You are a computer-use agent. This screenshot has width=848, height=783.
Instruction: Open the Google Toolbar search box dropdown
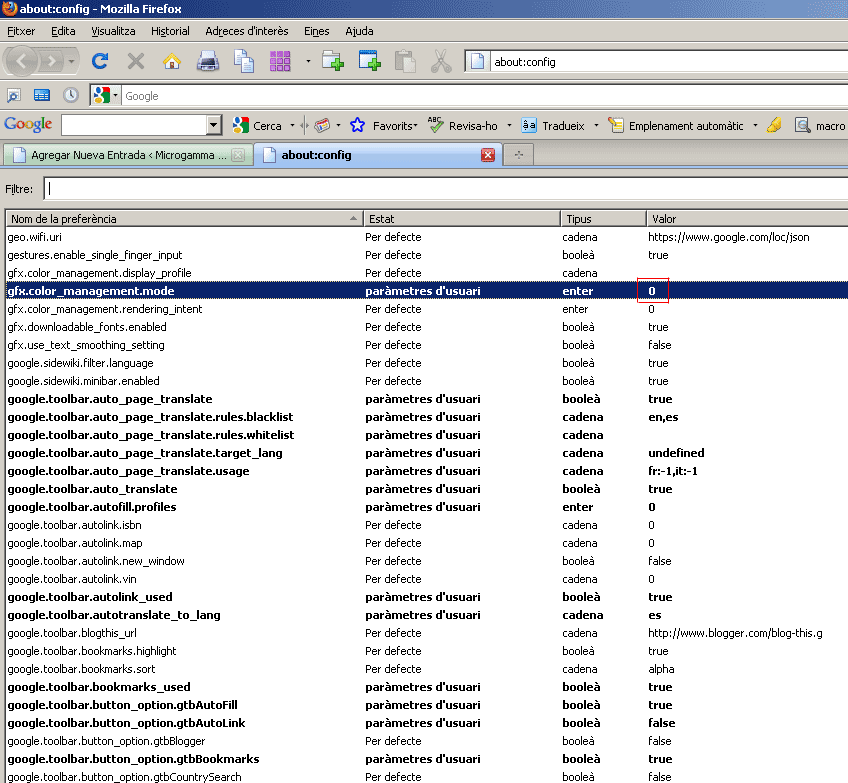click(214, 125)
